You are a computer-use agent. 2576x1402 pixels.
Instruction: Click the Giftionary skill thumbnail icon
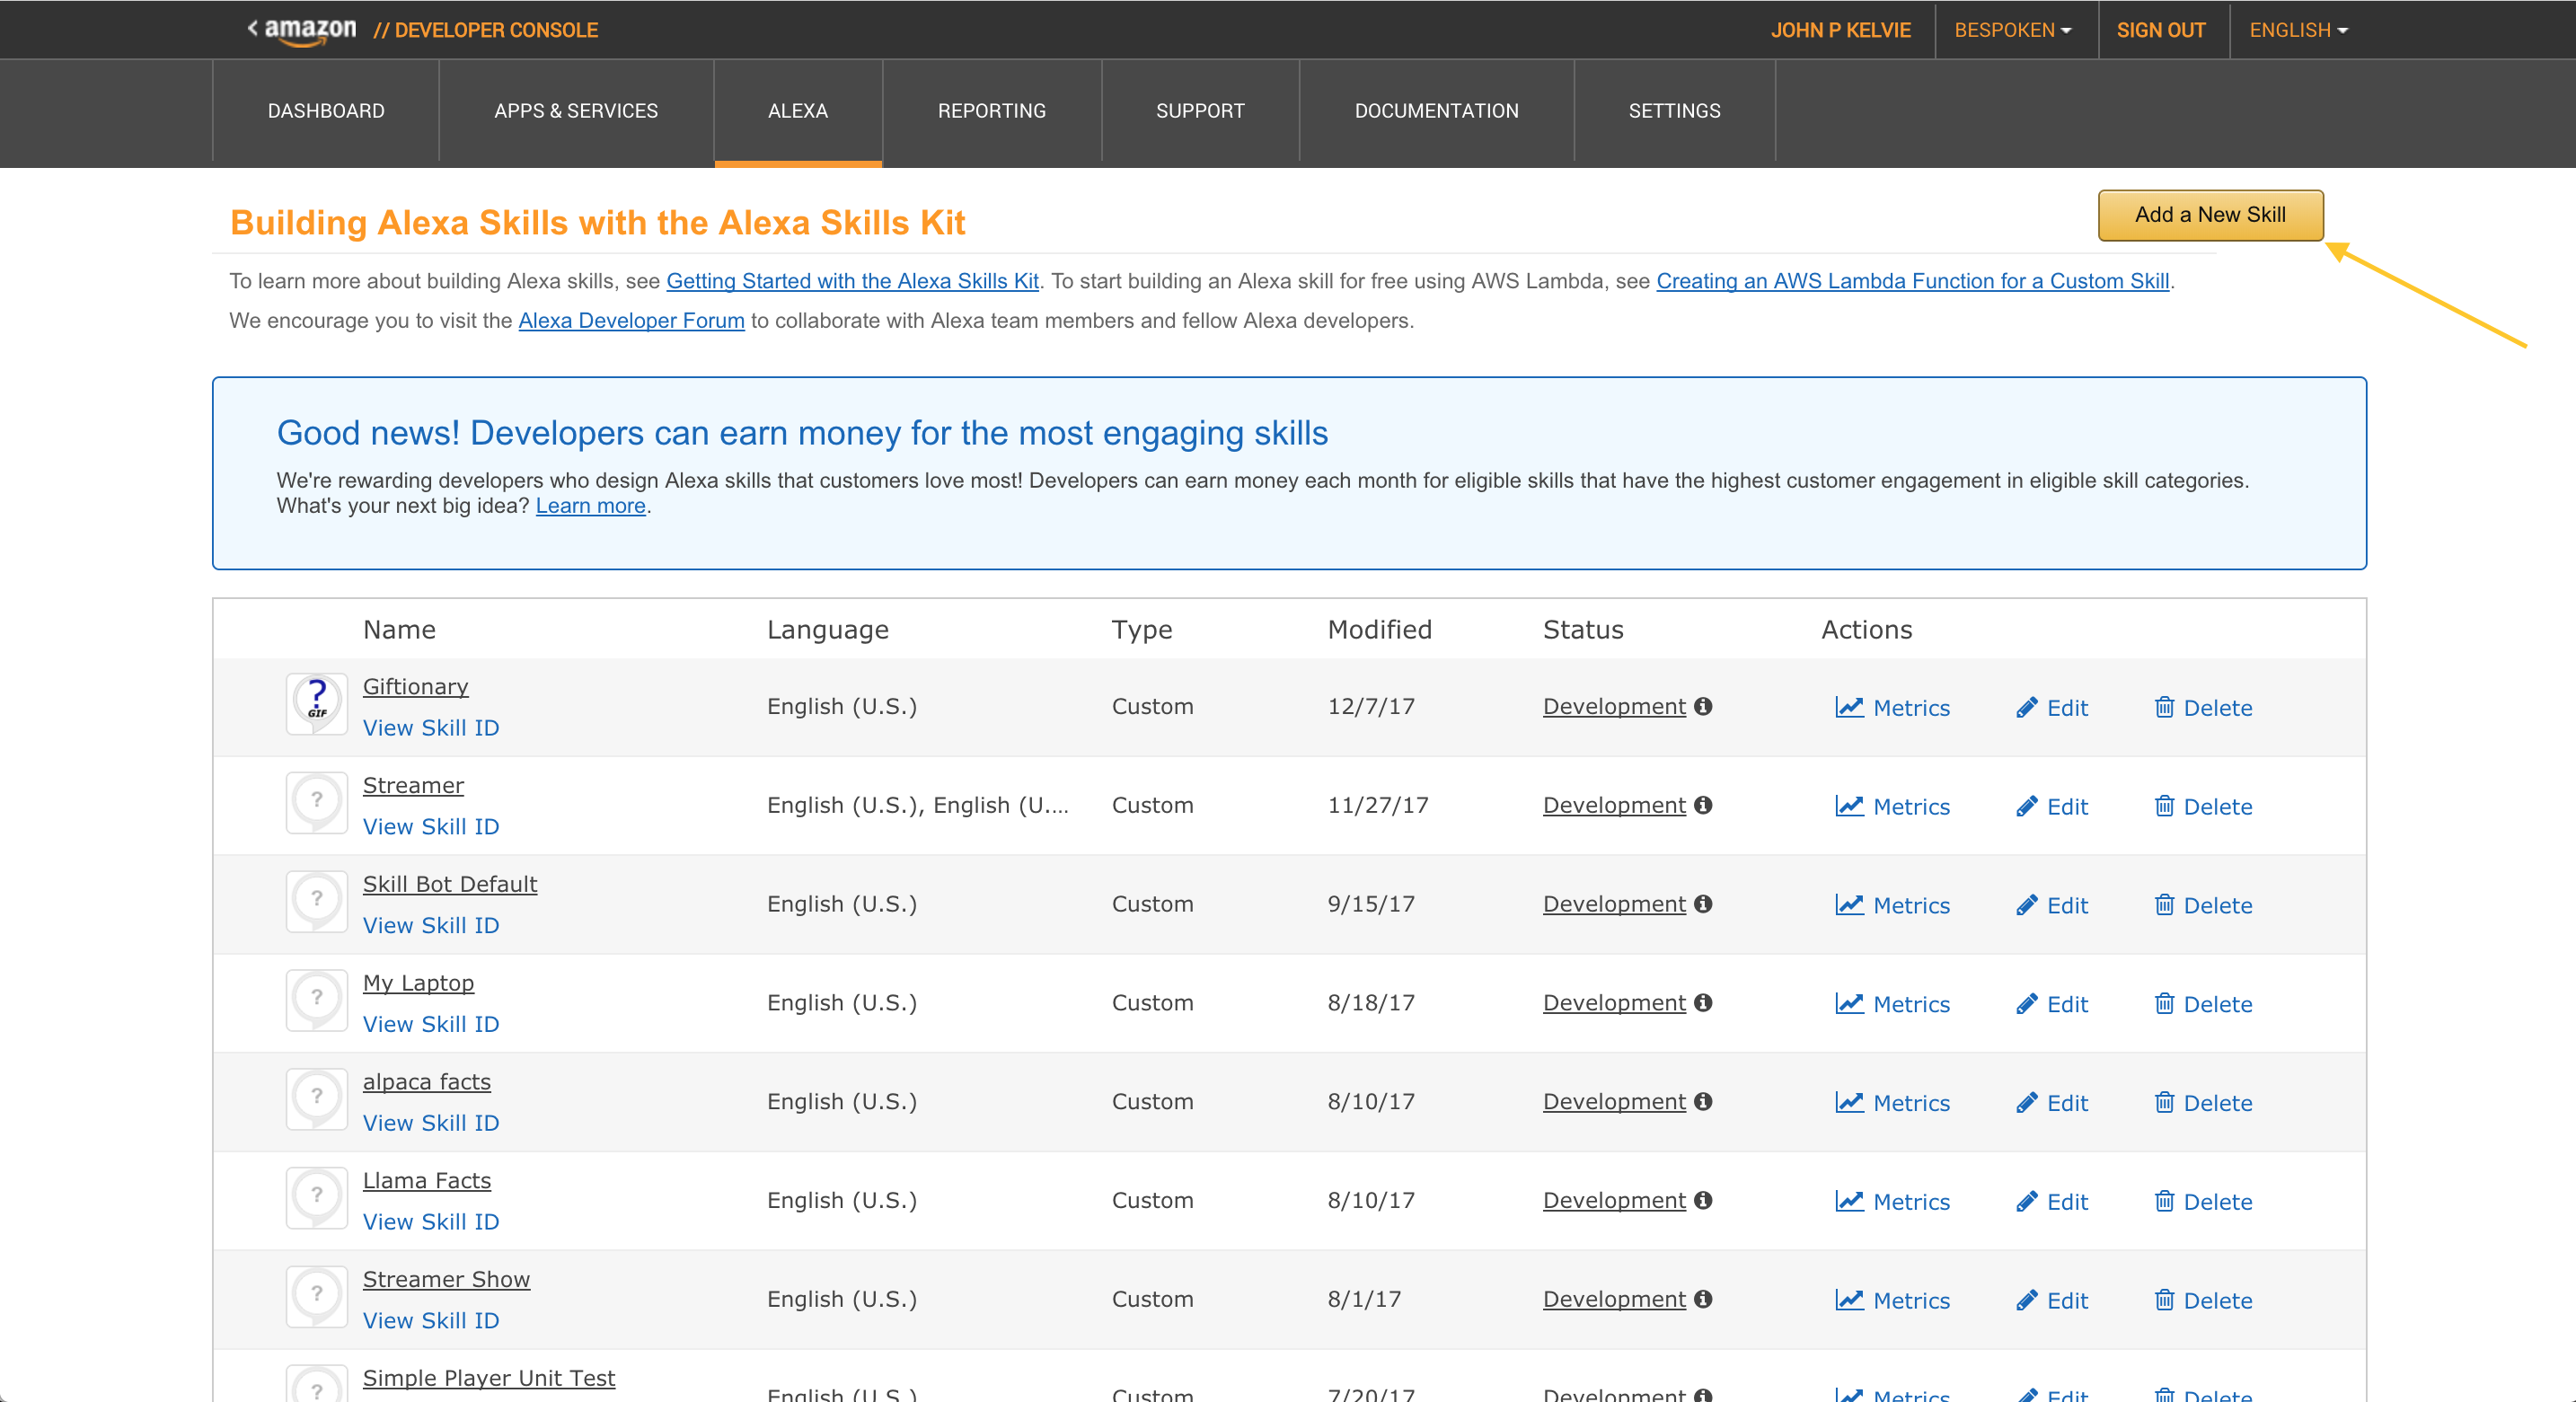click(x=316, y=705)
